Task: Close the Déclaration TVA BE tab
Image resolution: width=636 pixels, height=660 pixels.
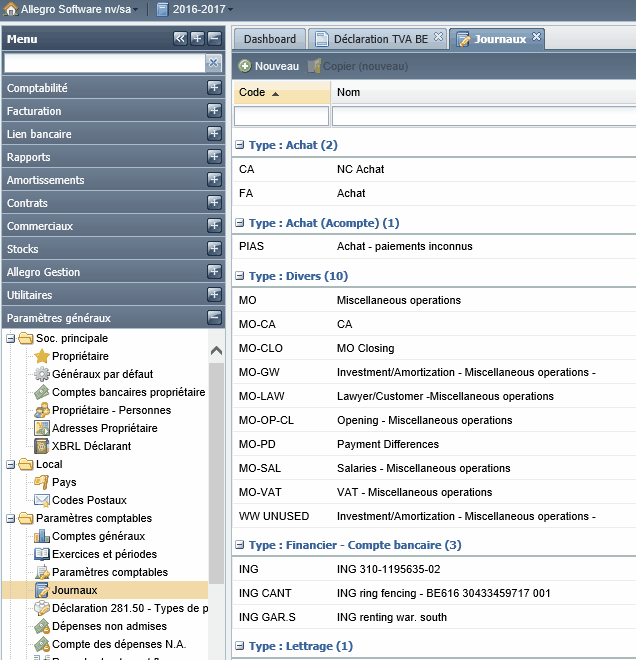Action: (438, 37)
